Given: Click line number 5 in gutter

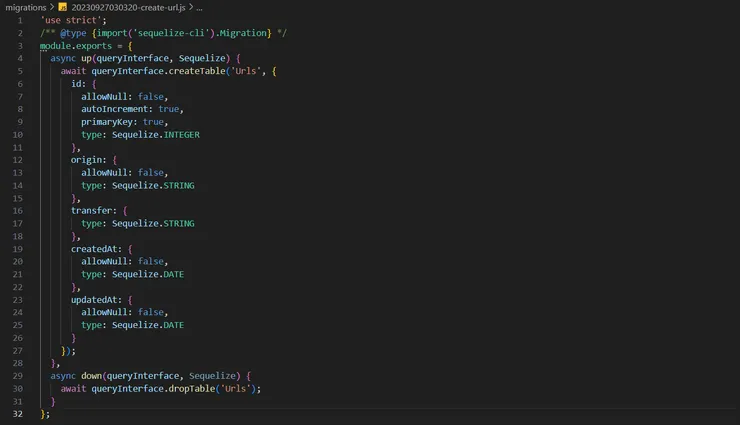Looking at the screenshot, I should pos(20,71).
